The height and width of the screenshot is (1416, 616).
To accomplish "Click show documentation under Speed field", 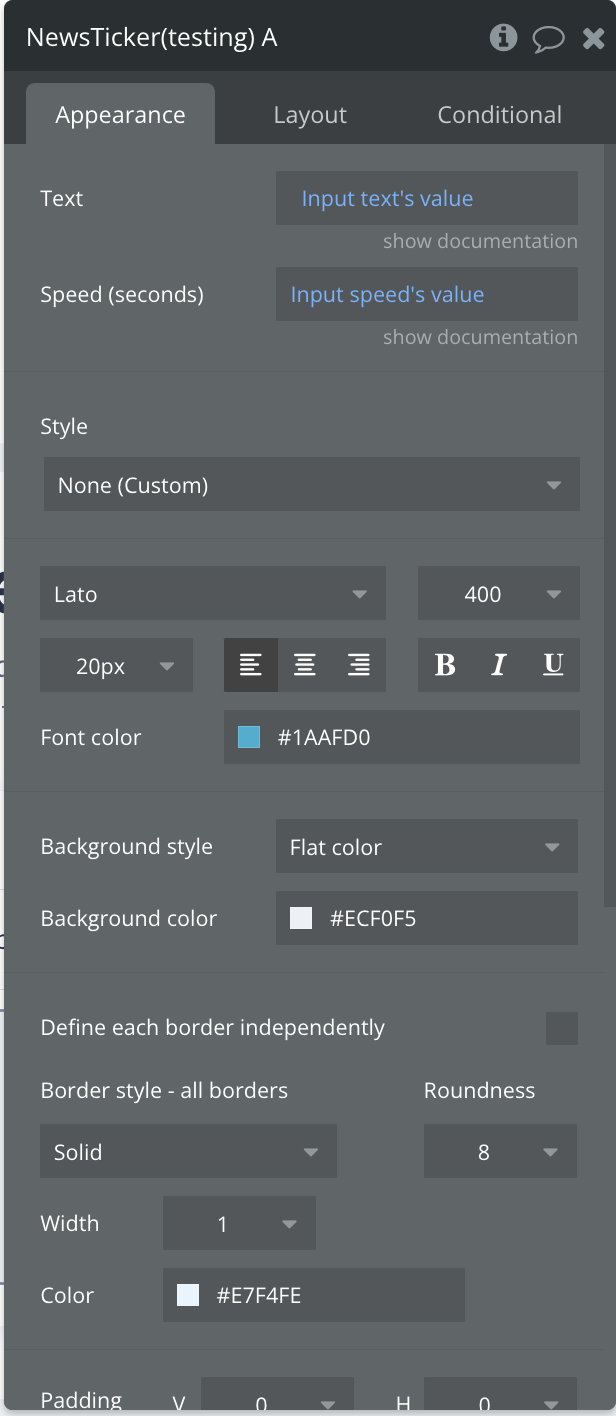I will pyautogui.click(x=480, y=337).
